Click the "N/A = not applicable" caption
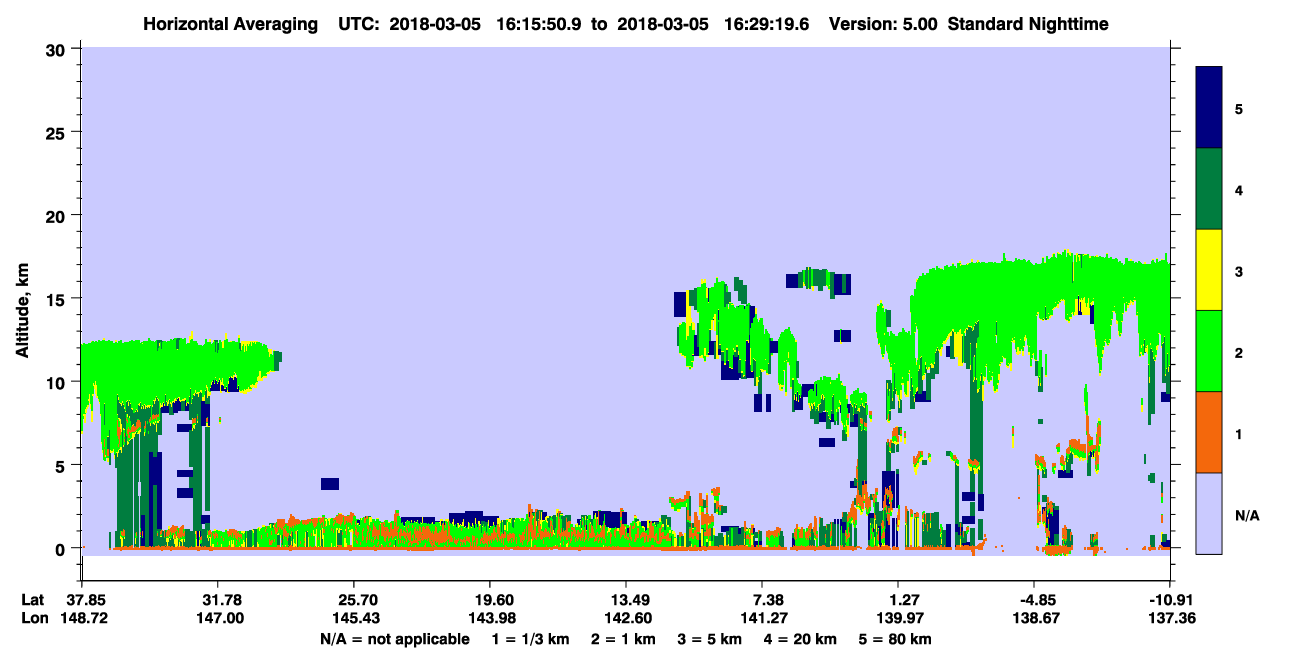Image resolution: width=1300 pixels, height=667 pixels. click(394, 639)
